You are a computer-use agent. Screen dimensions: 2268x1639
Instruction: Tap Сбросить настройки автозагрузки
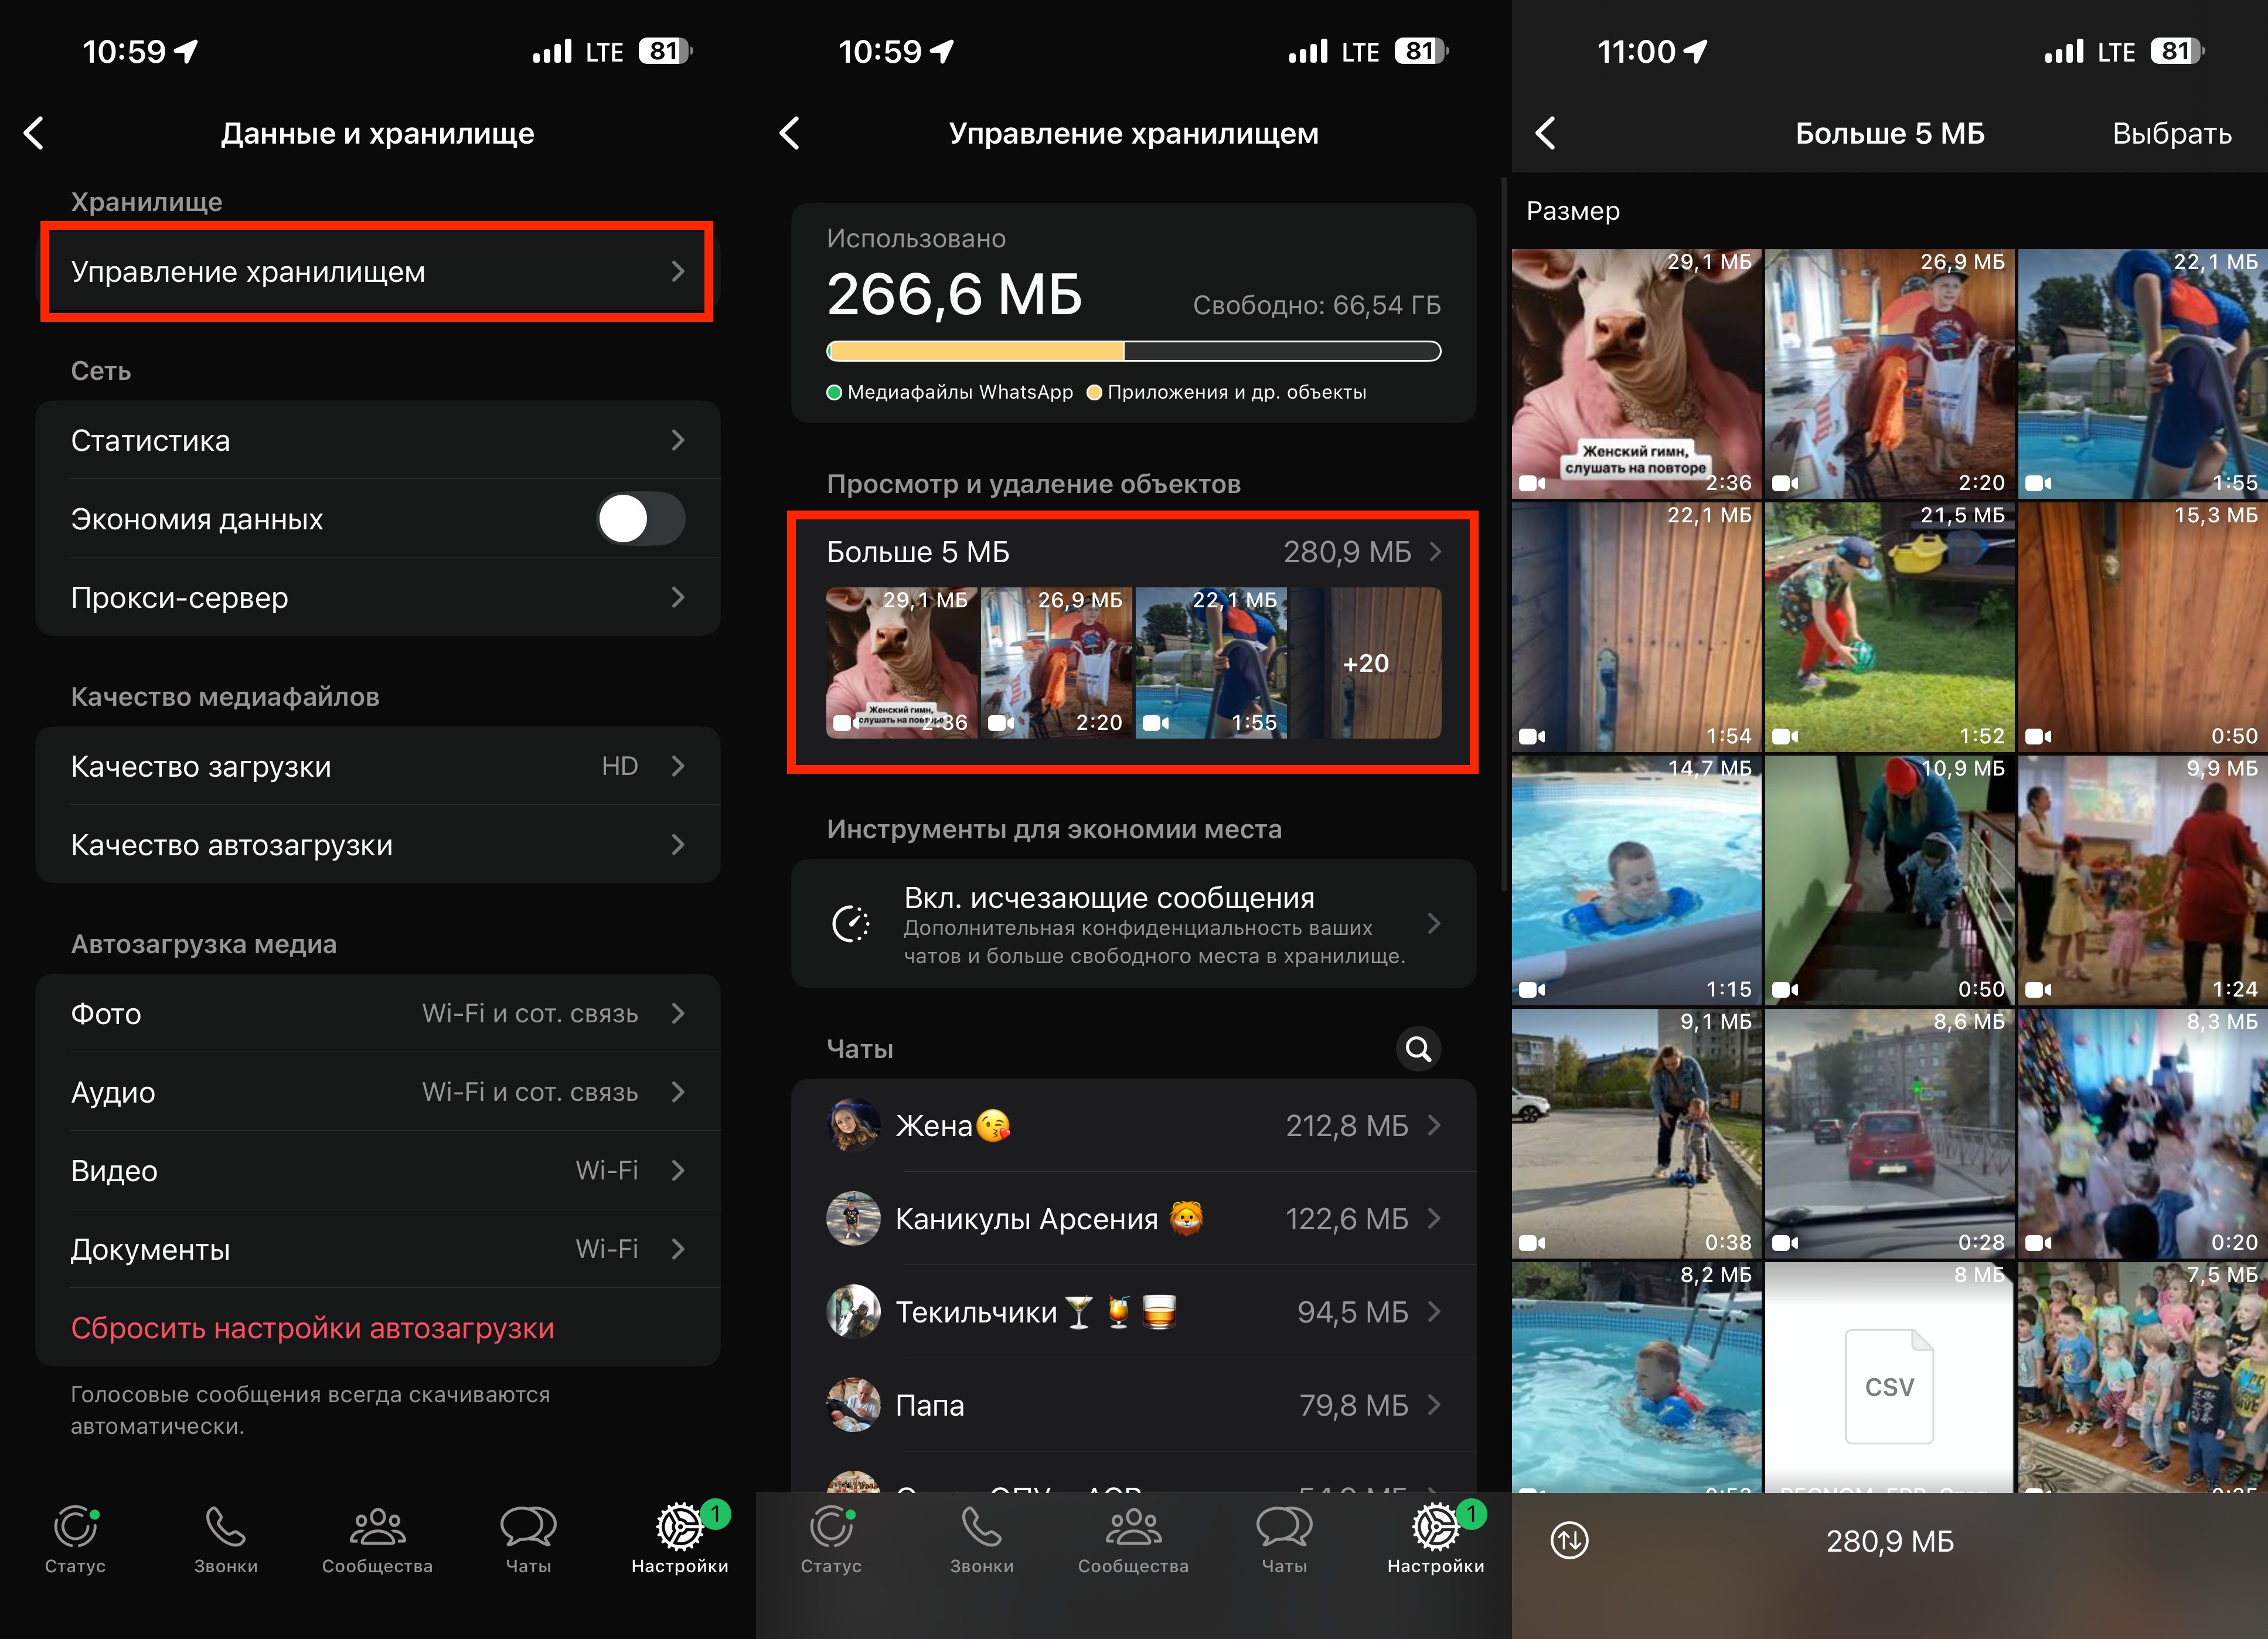coord(311,1327)
